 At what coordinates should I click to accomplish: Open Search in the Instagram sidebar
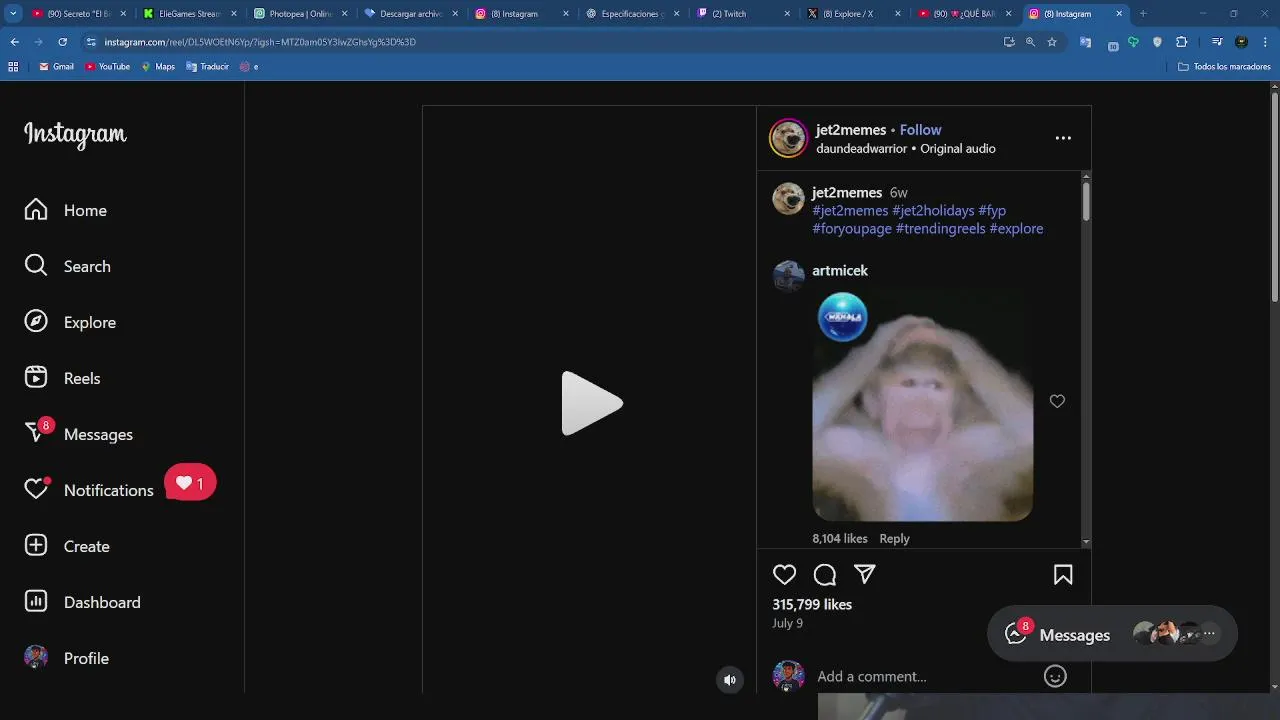click(68, 266)
